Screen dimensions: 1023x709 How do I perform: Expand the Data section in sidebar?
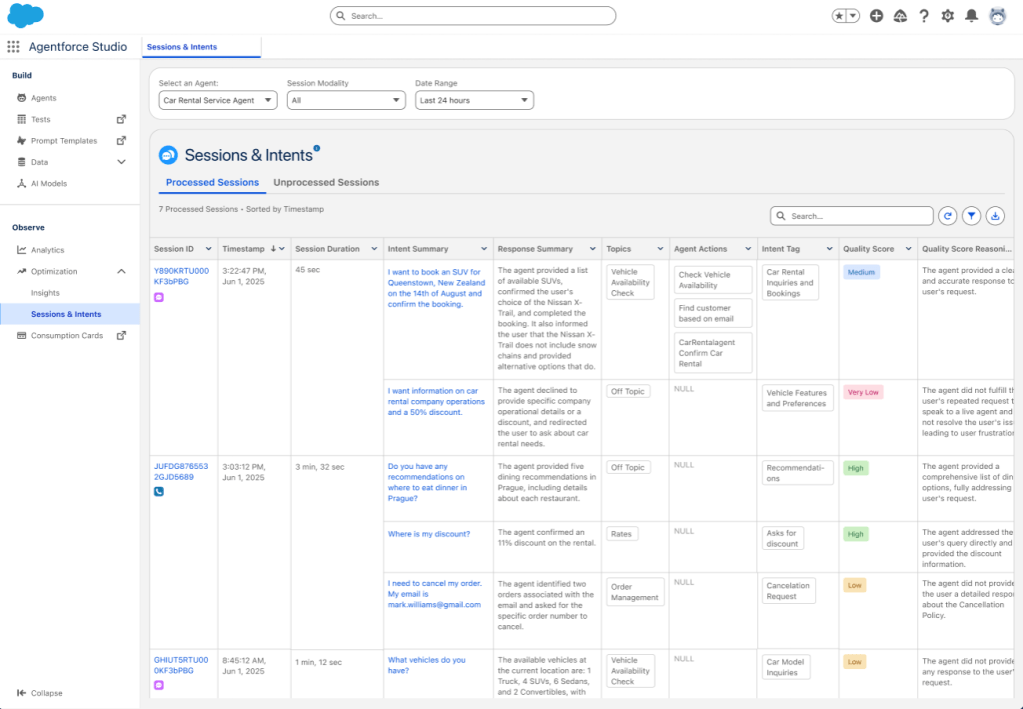click(122, 162)
